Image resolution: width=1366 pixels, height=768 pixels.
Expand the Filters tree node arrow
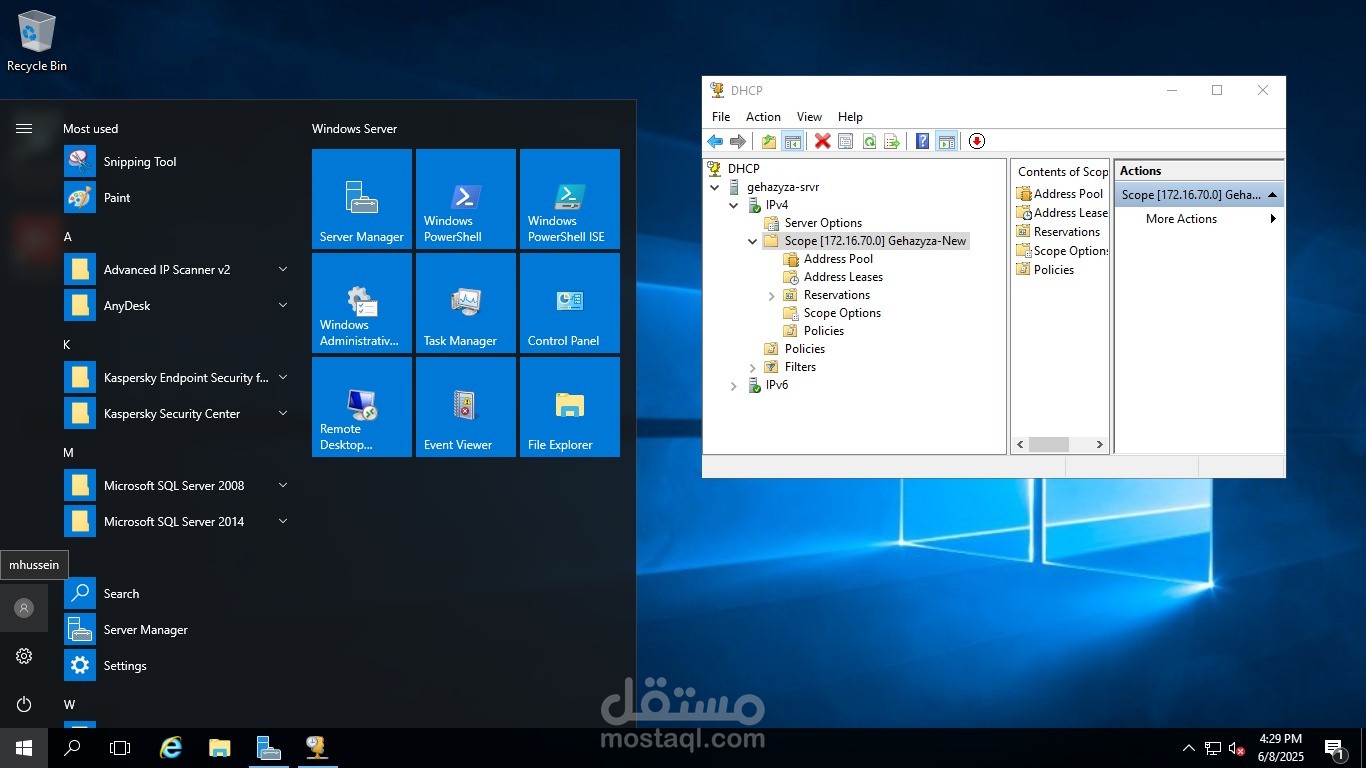point(752,367)
